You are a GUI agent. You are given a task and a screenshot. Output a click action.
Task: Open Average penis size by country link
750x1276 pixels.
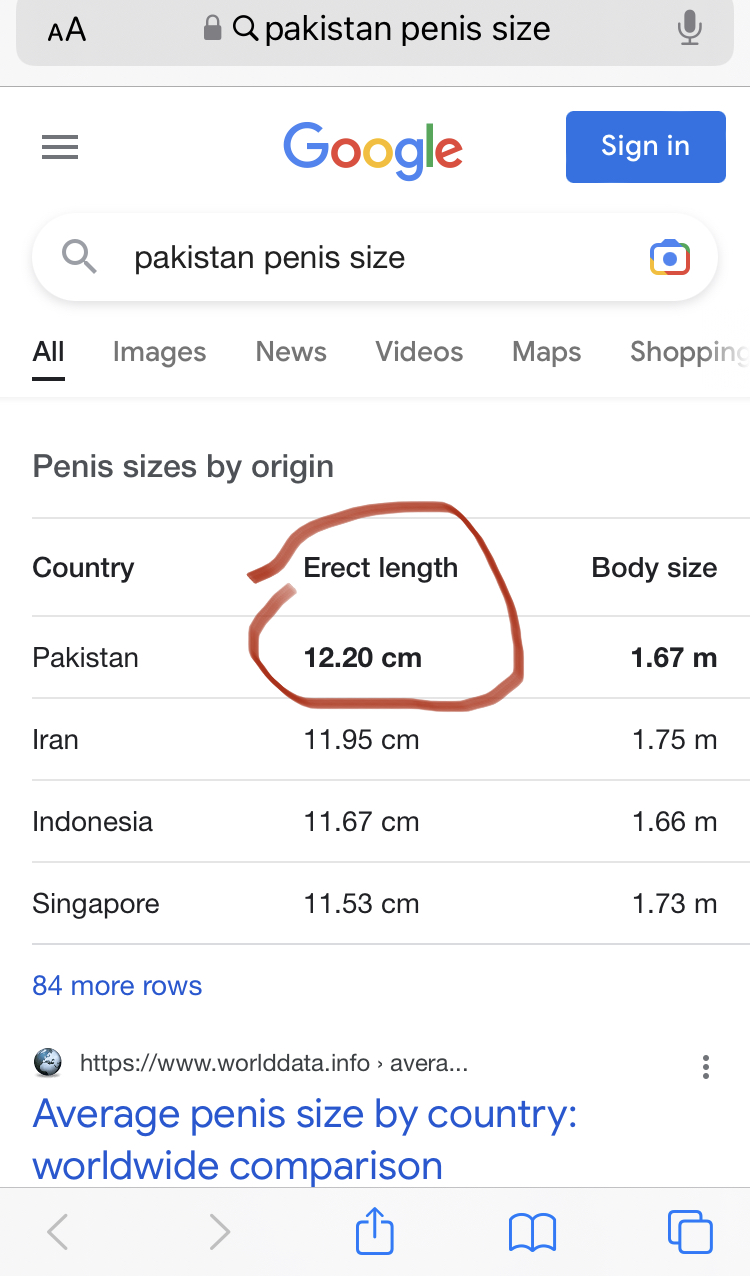click(x=305, y=1140)
